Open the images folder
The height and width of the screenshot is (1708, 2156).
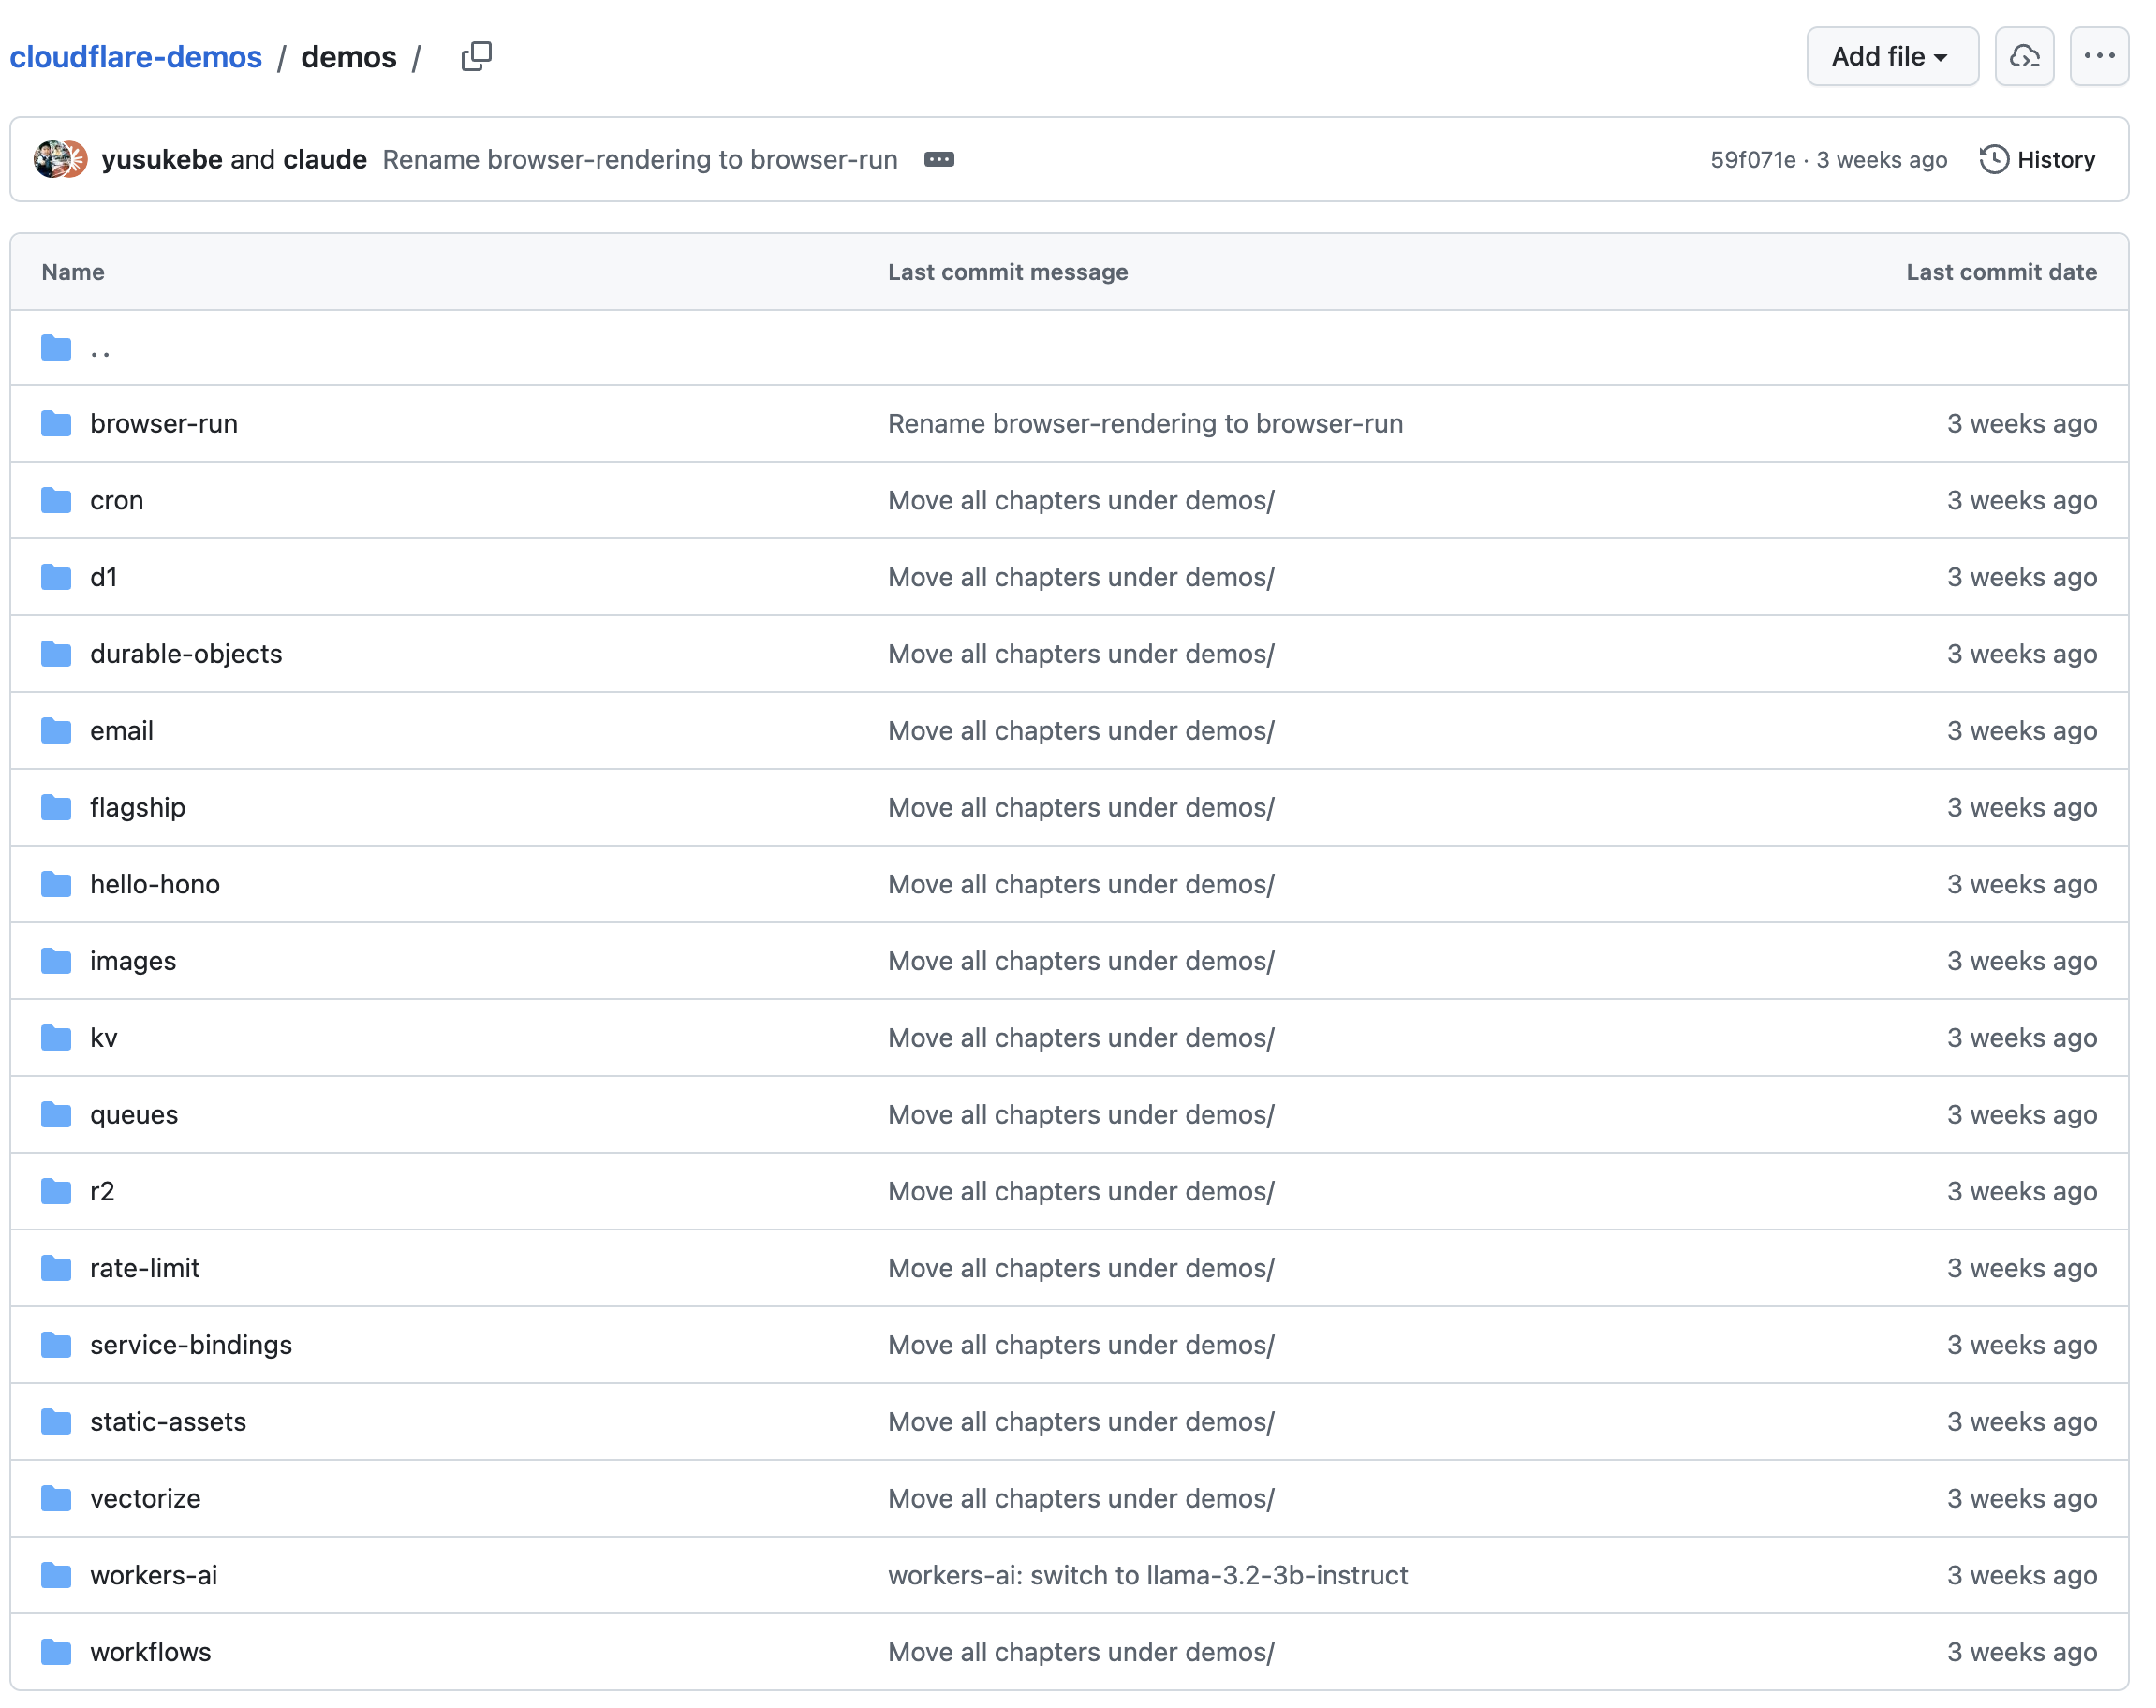[133, 961]
